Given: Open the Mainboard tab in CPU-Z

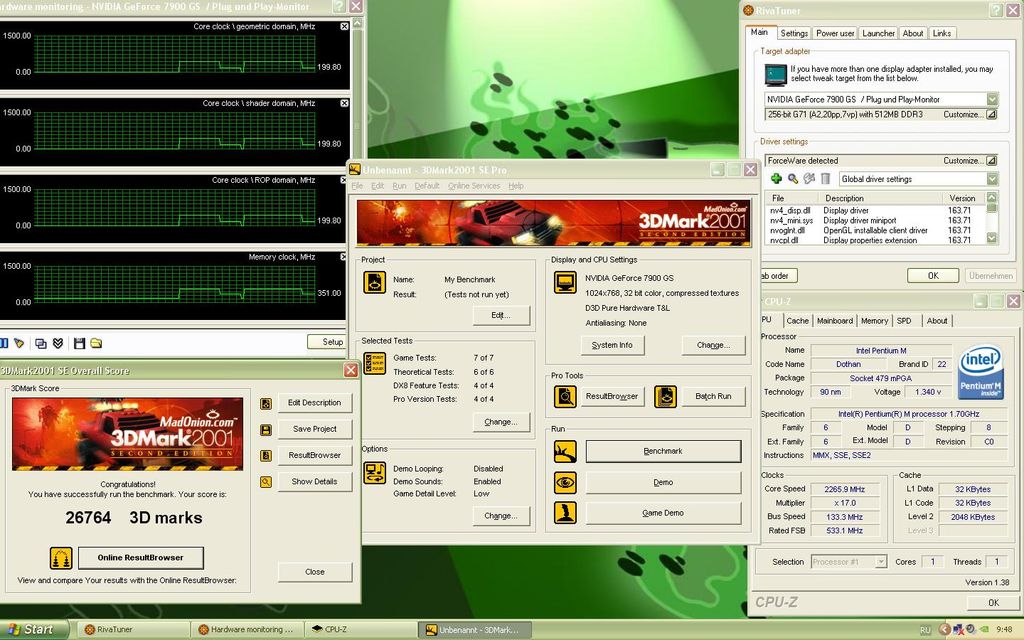Looking at the screenshot, I should coord(835,321).
